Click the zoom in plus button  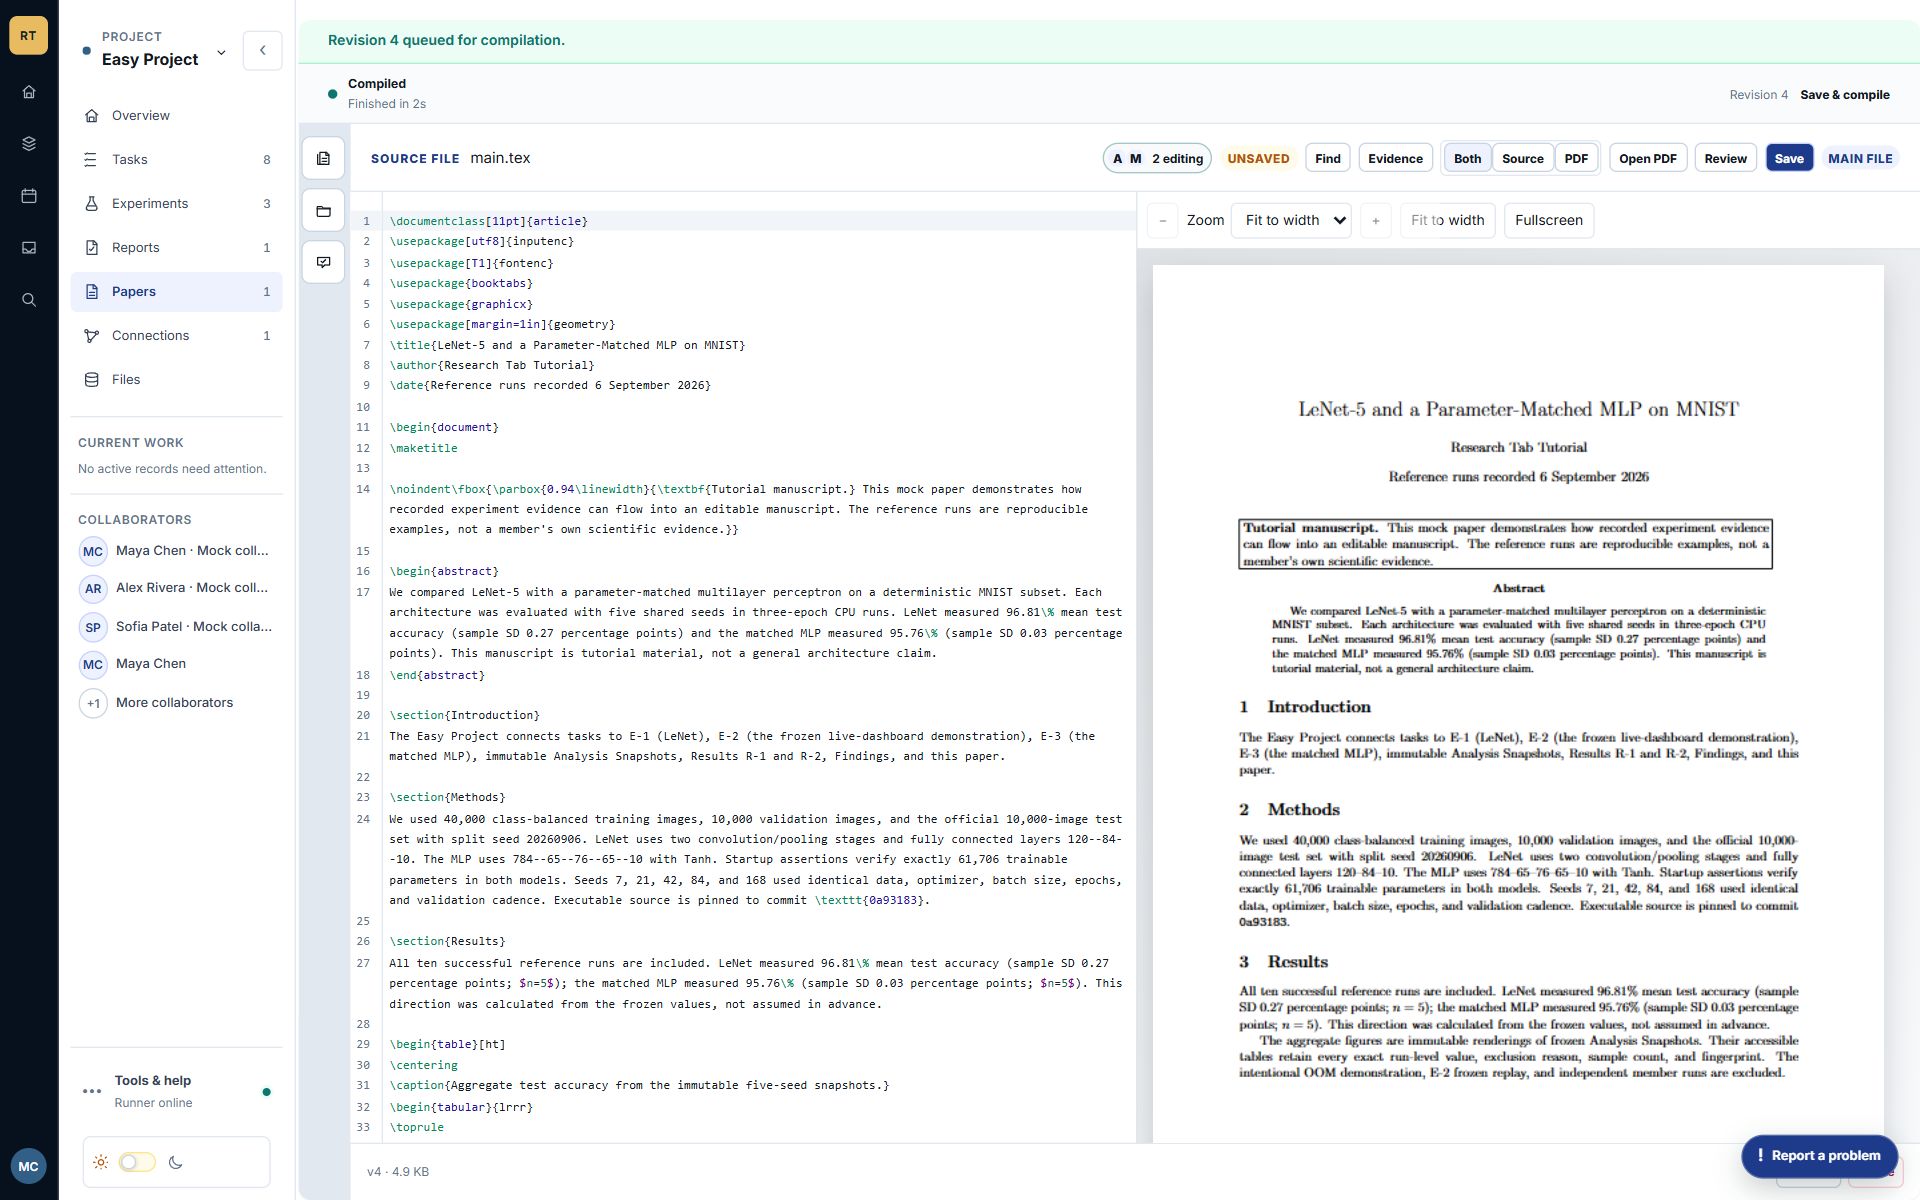(1375, 220)
